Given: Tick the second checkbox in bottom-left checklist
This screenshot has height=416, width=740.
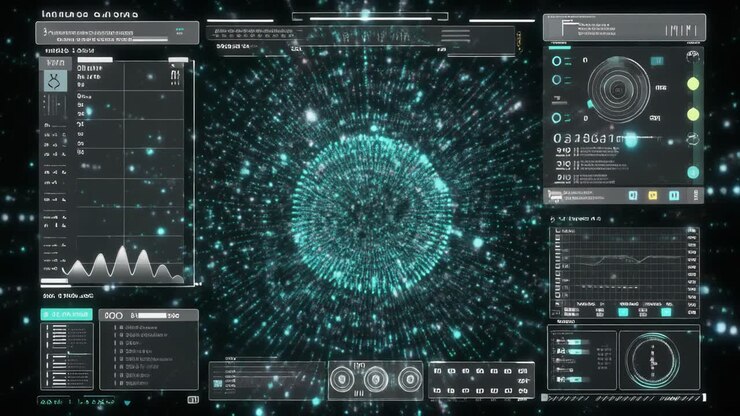Looking at the screenshot, I should point(121,335).
